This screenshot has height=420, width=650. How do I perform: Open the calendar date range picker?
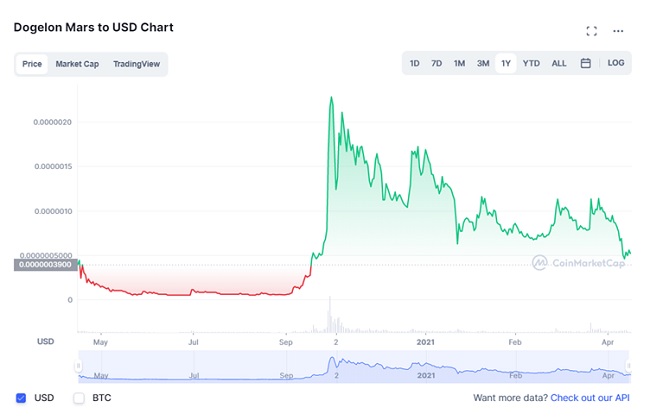pos(586,63)
